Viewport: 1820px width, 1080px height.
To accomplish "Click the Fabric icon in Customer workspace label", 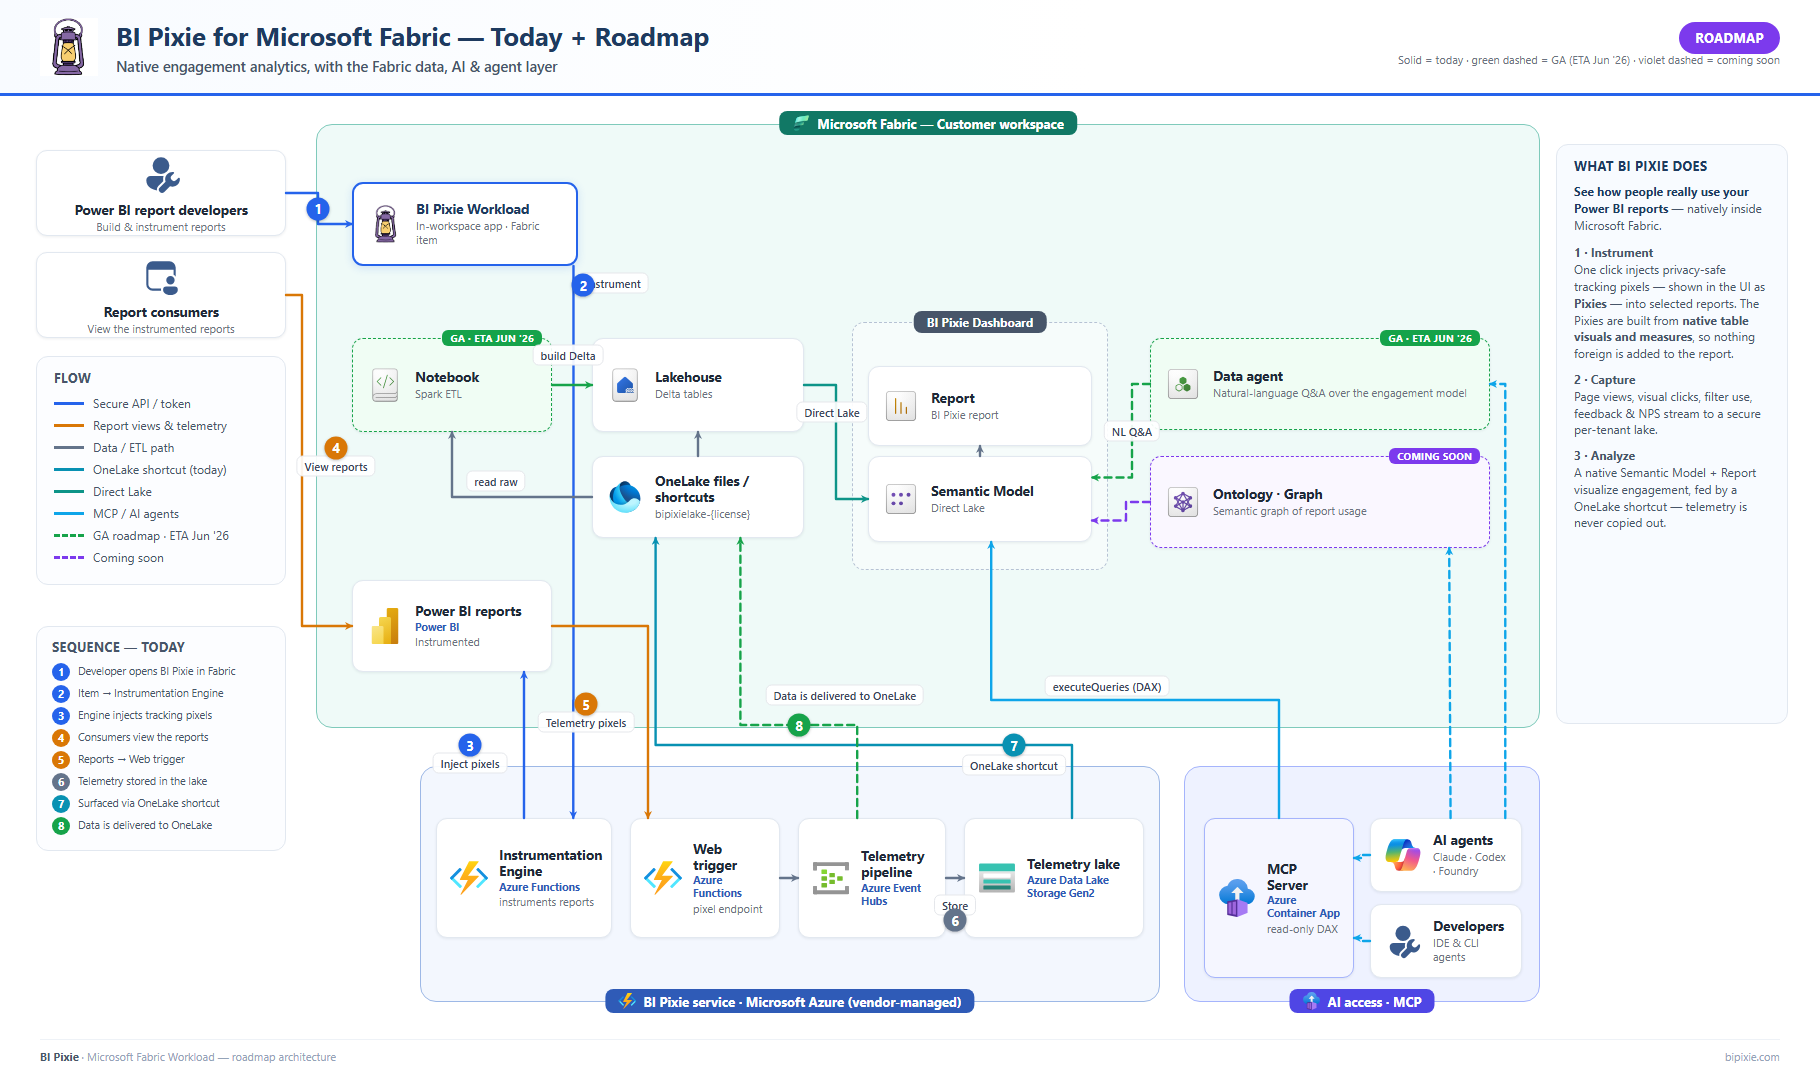I will 801,123.
